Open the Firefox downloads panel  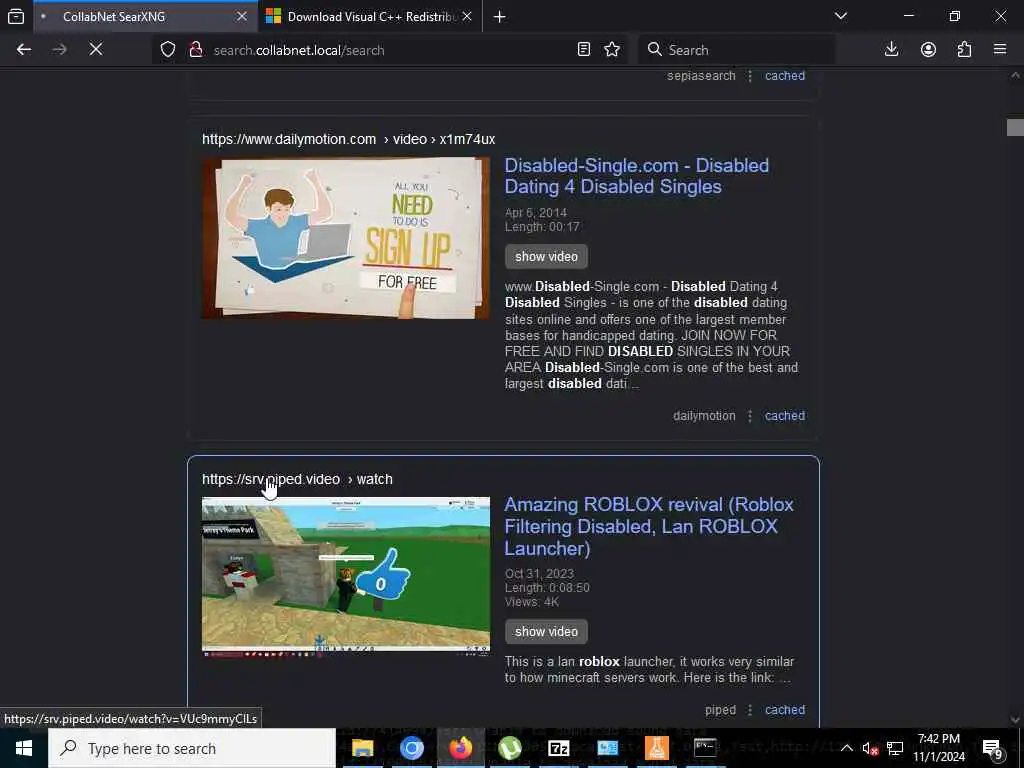[x=891, y=50]
